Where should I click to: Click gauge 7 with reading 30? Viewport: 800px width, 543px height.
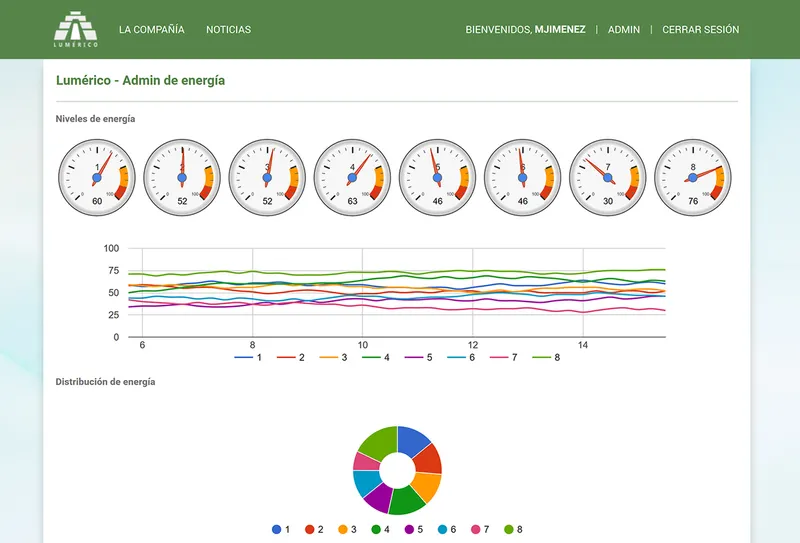(x=608, y=177)
